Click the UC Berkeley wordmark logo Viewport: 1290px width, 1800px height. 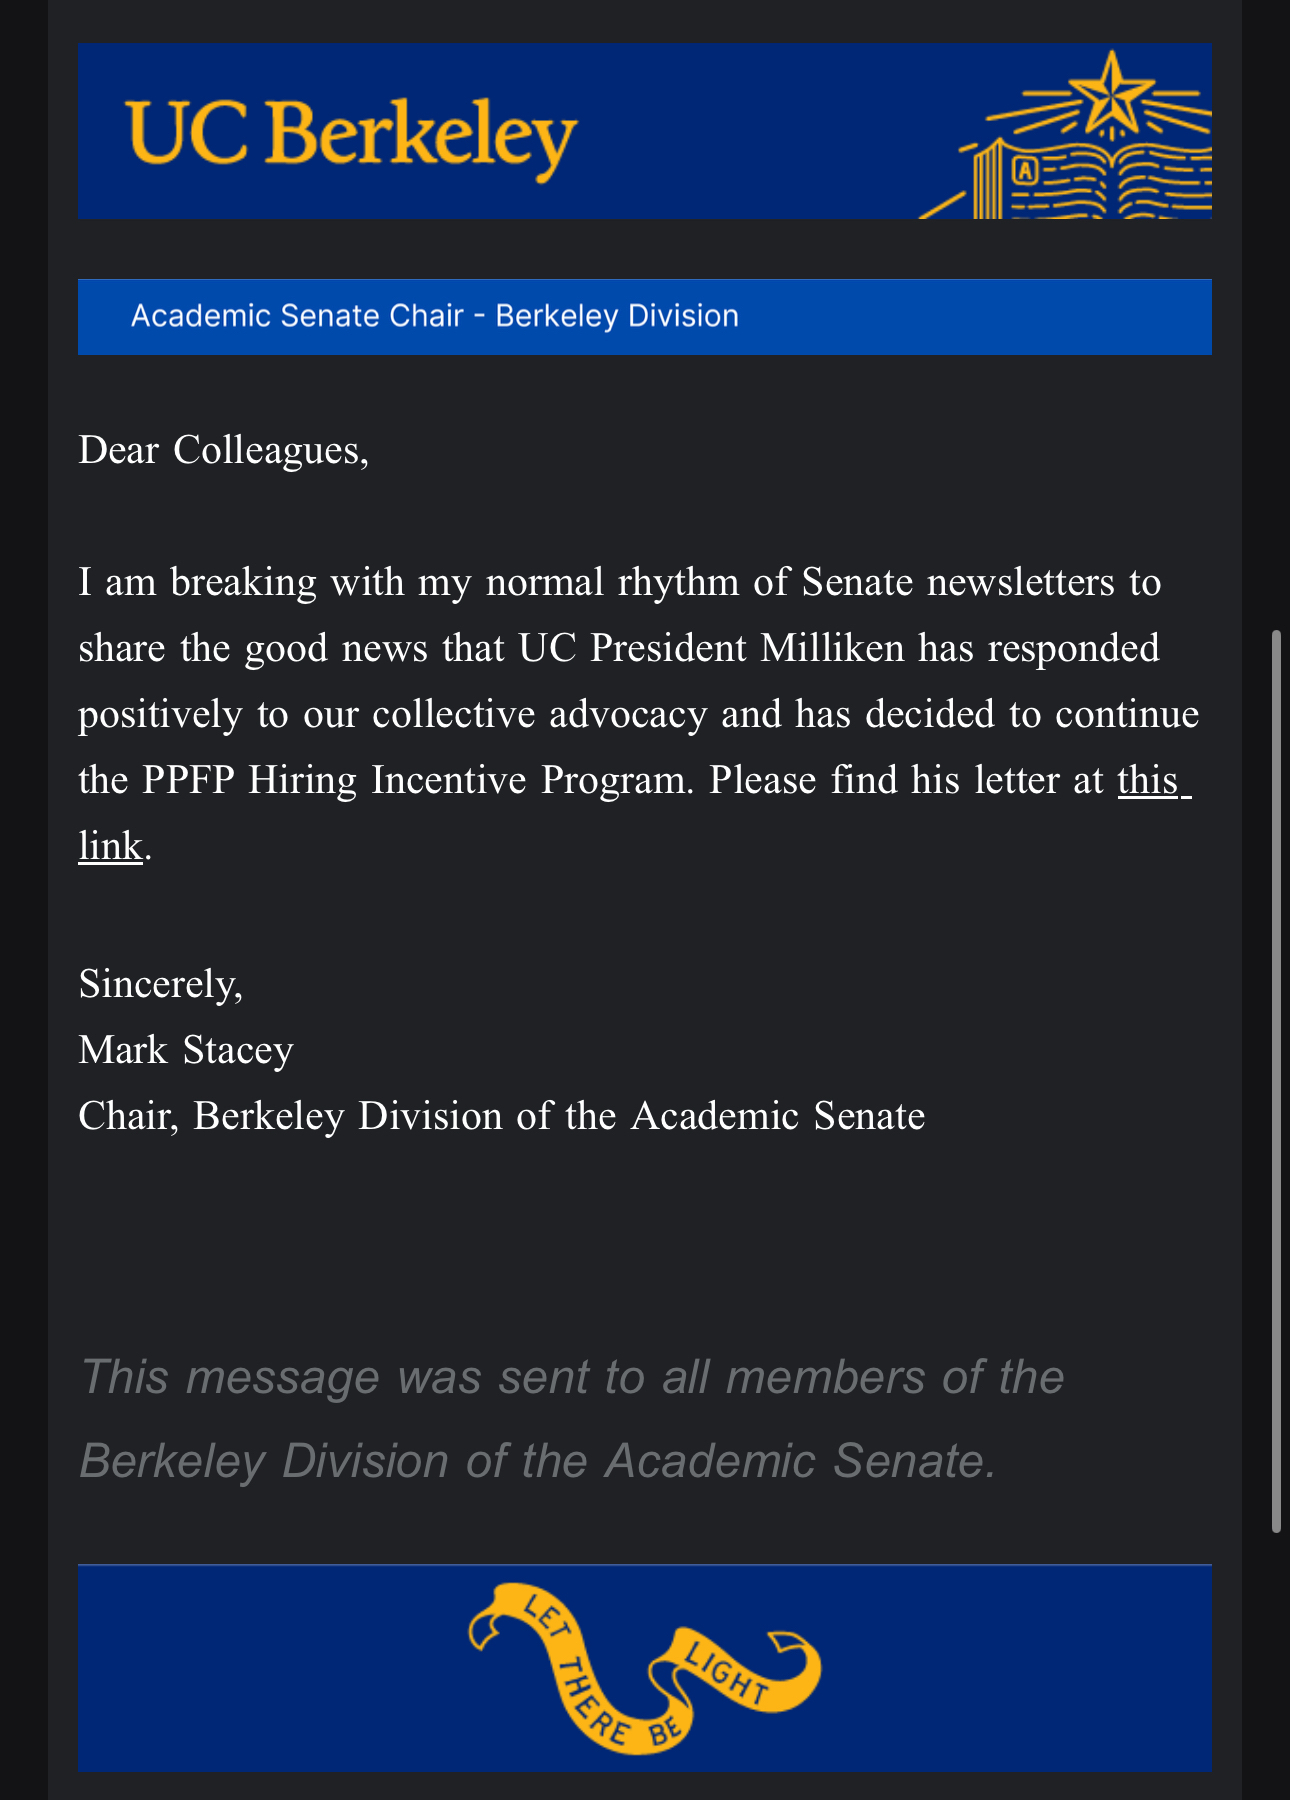pyautogui.click(x=352, y=135)
